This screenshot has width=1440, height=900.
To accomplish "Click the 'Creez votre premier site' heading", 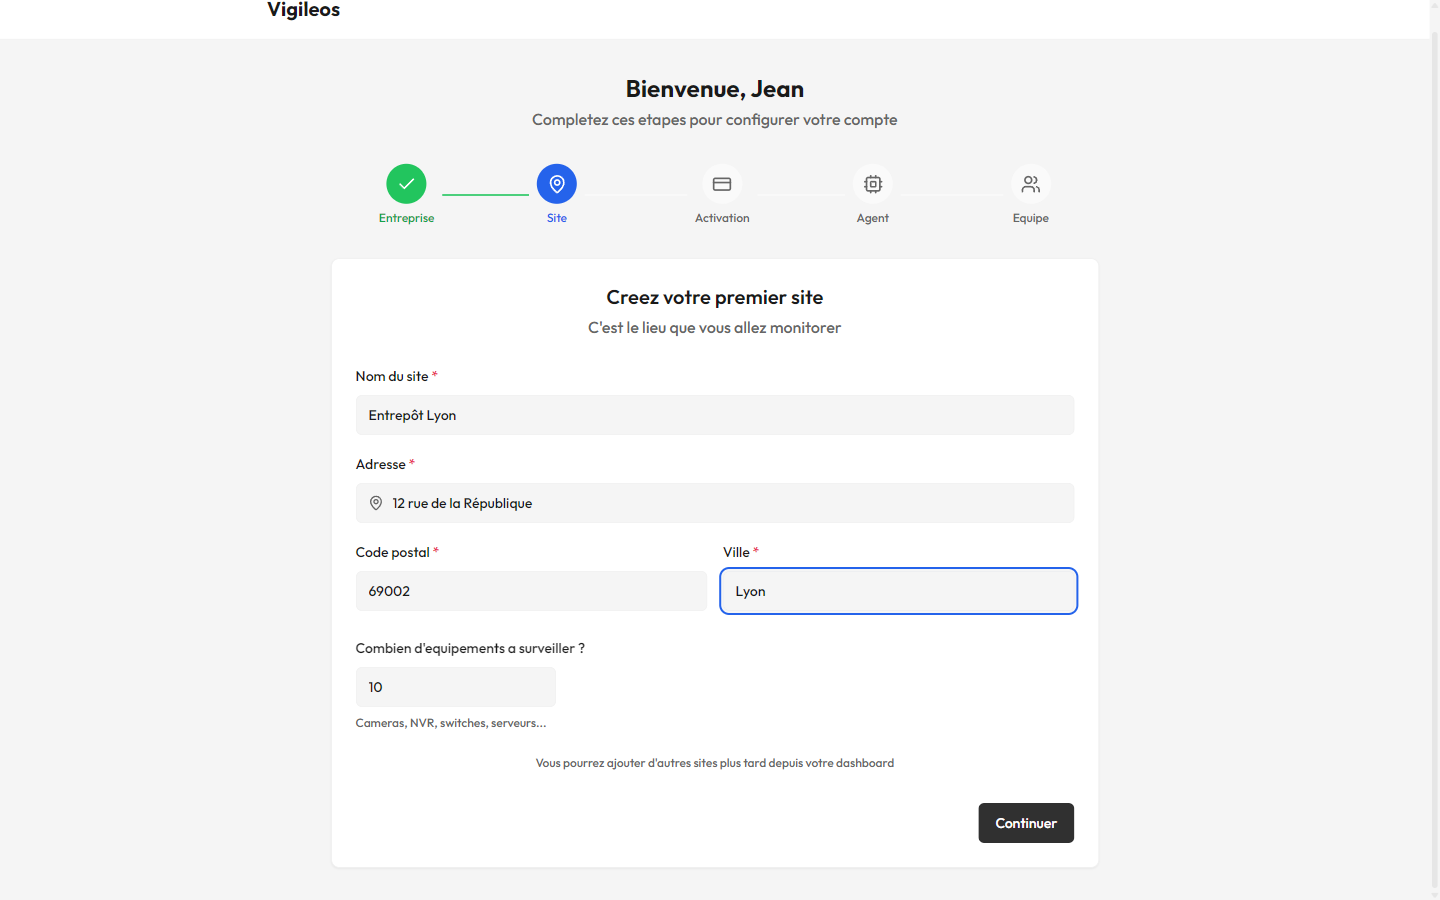I will tap(715, 297).
